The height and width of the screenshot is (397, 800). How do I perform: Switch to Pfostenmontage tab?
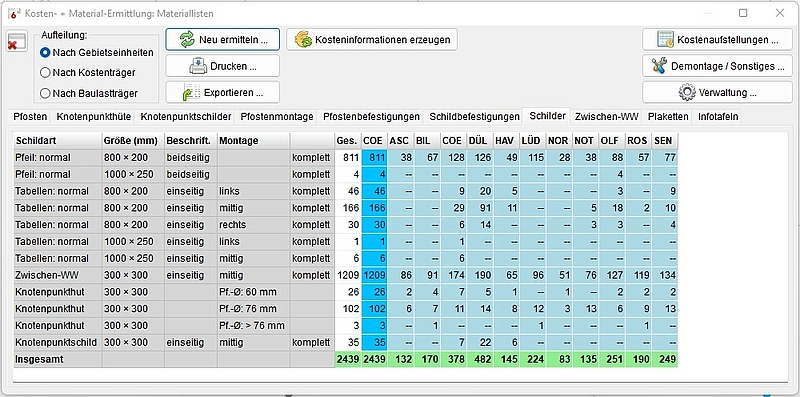click(277, 117)
